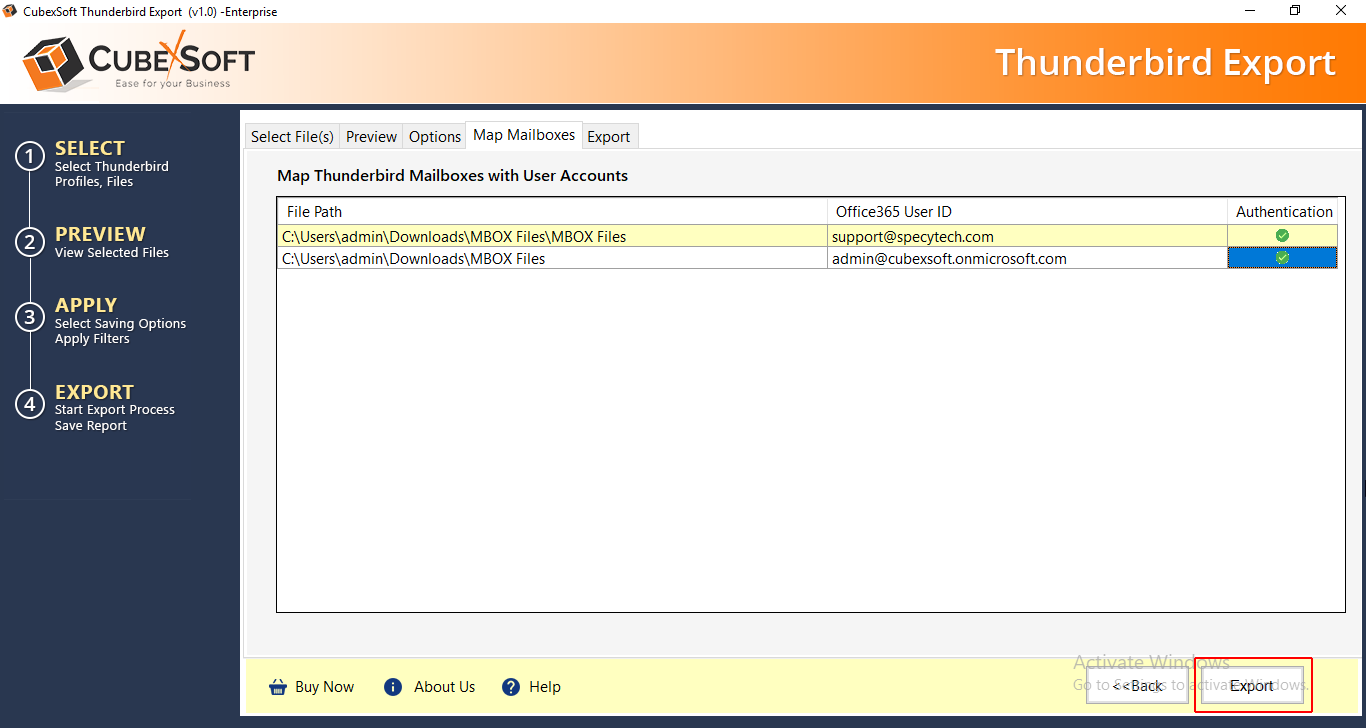Click step 4 circle icon for Export

30,404
